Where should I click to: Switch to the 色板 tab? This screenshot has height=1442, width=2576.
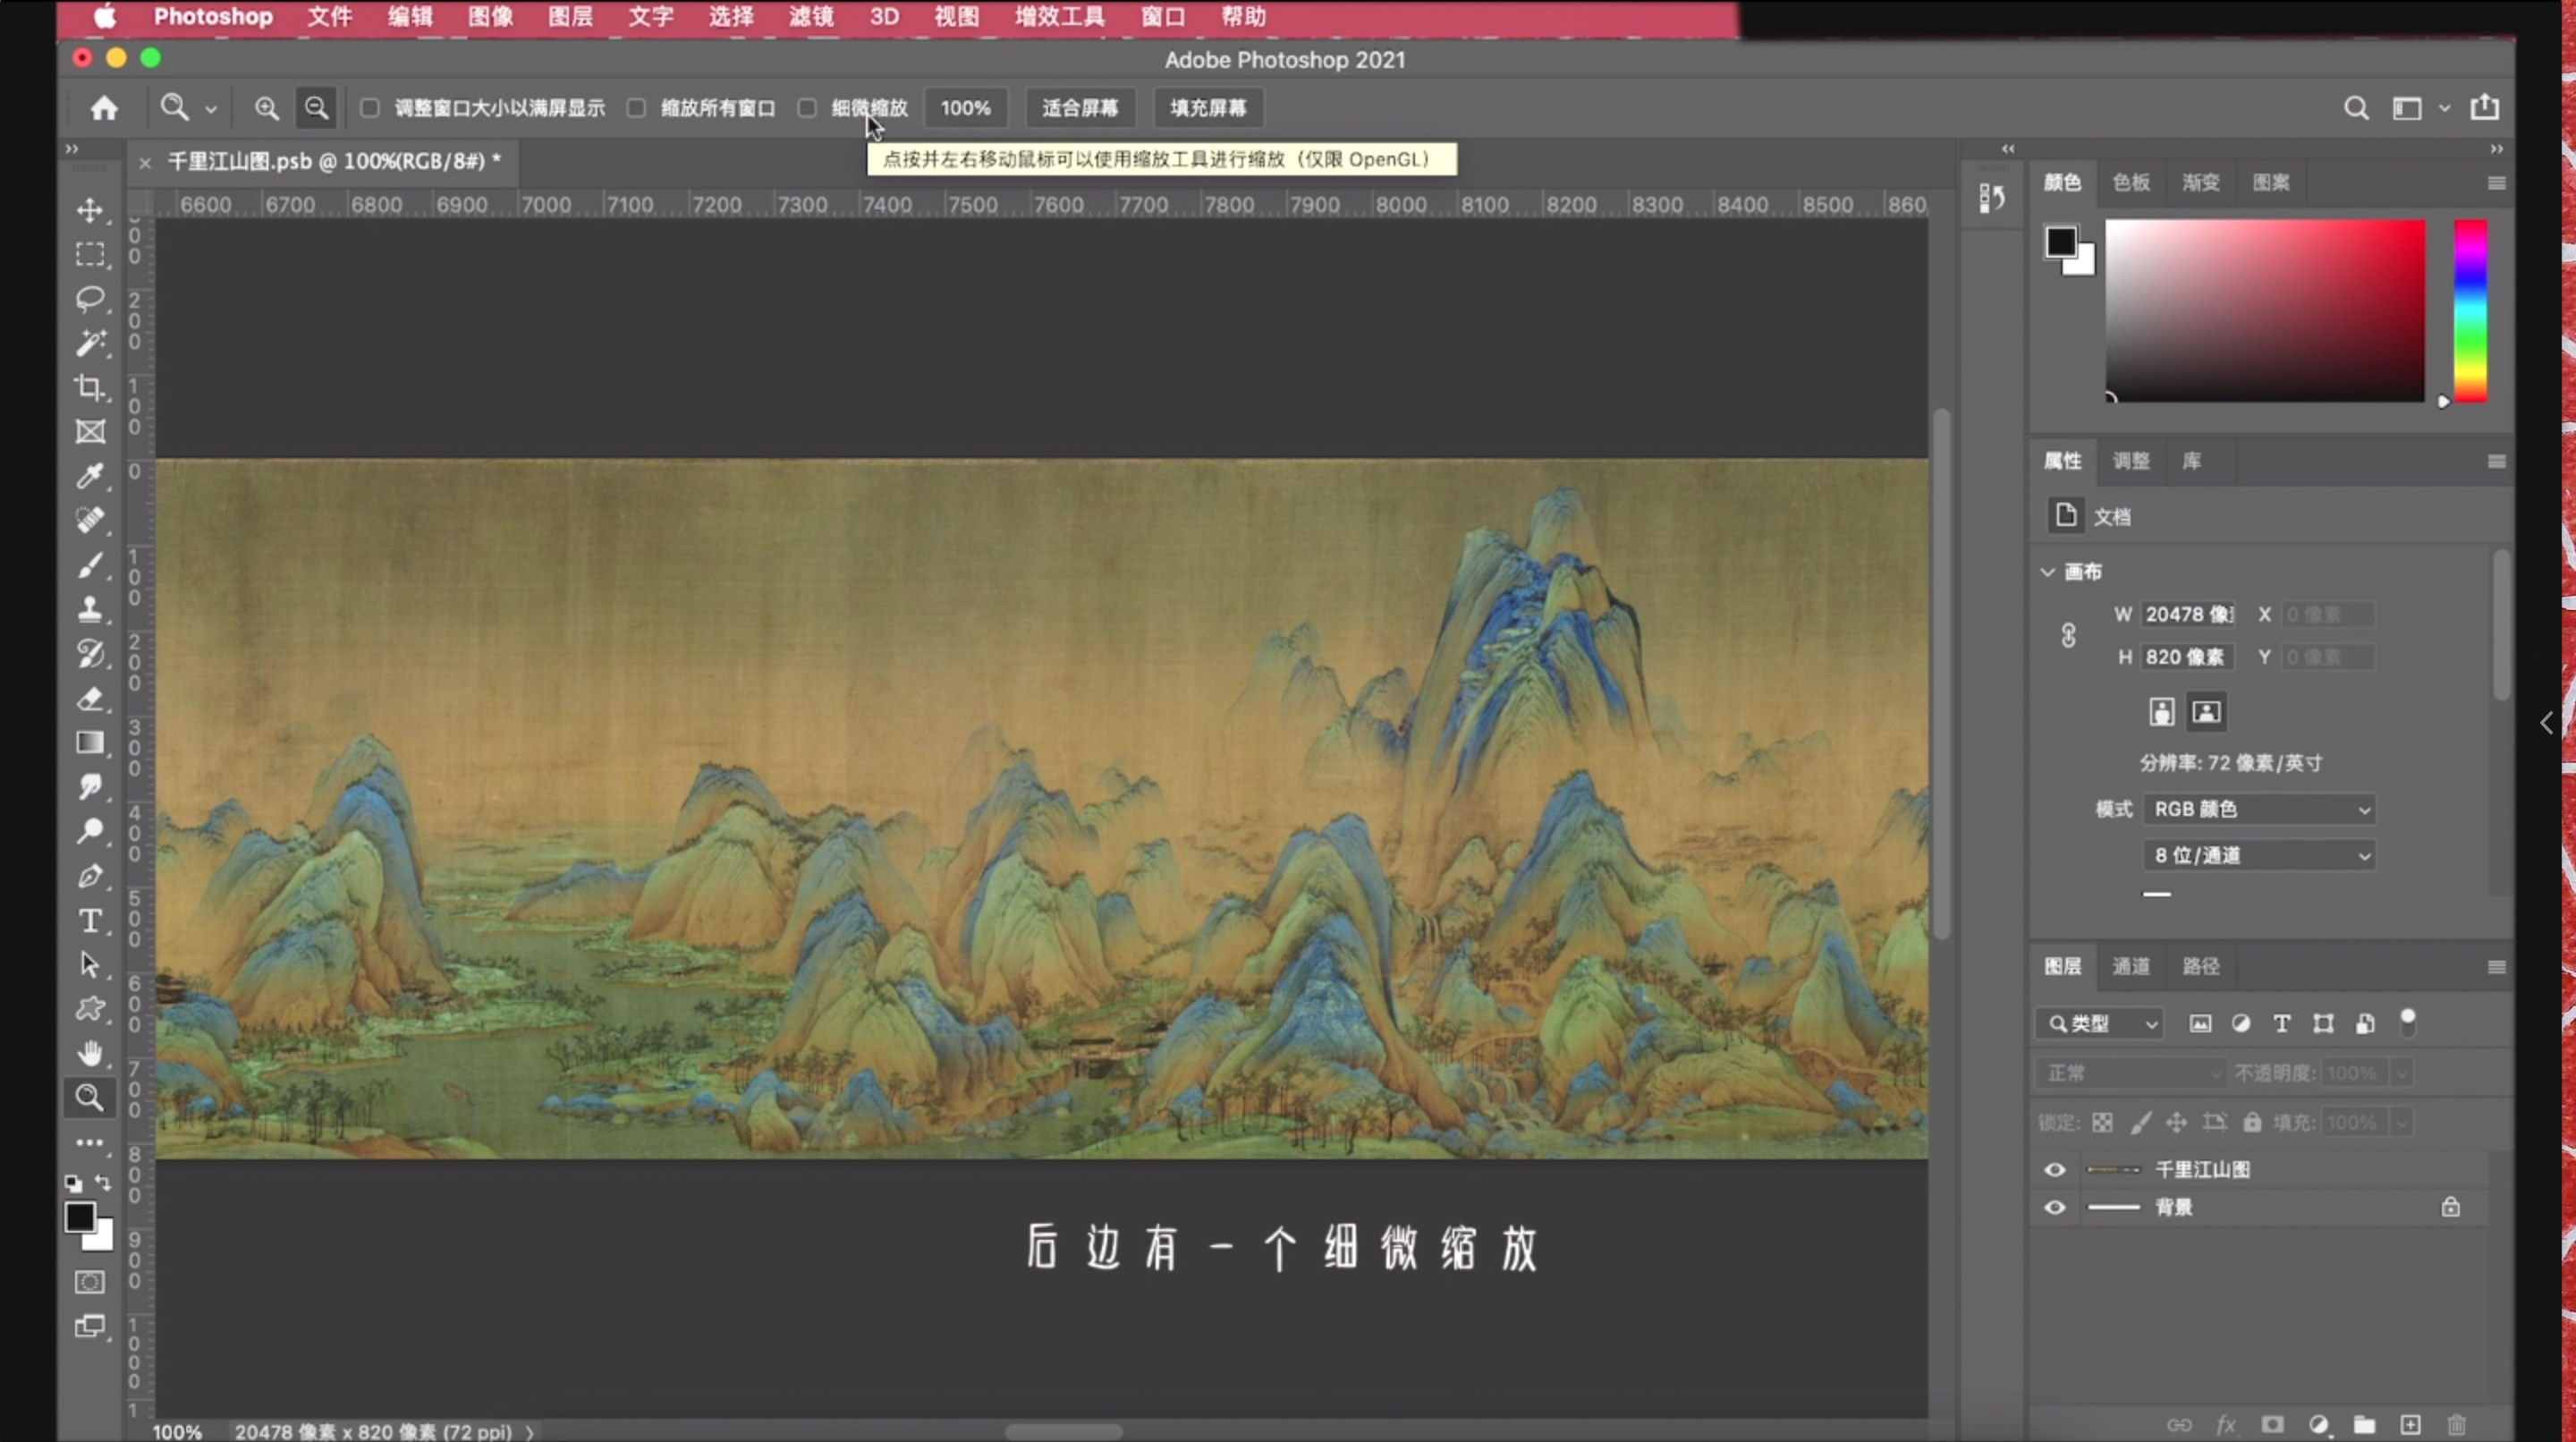pyautogui.click(x=2131, y=182)
